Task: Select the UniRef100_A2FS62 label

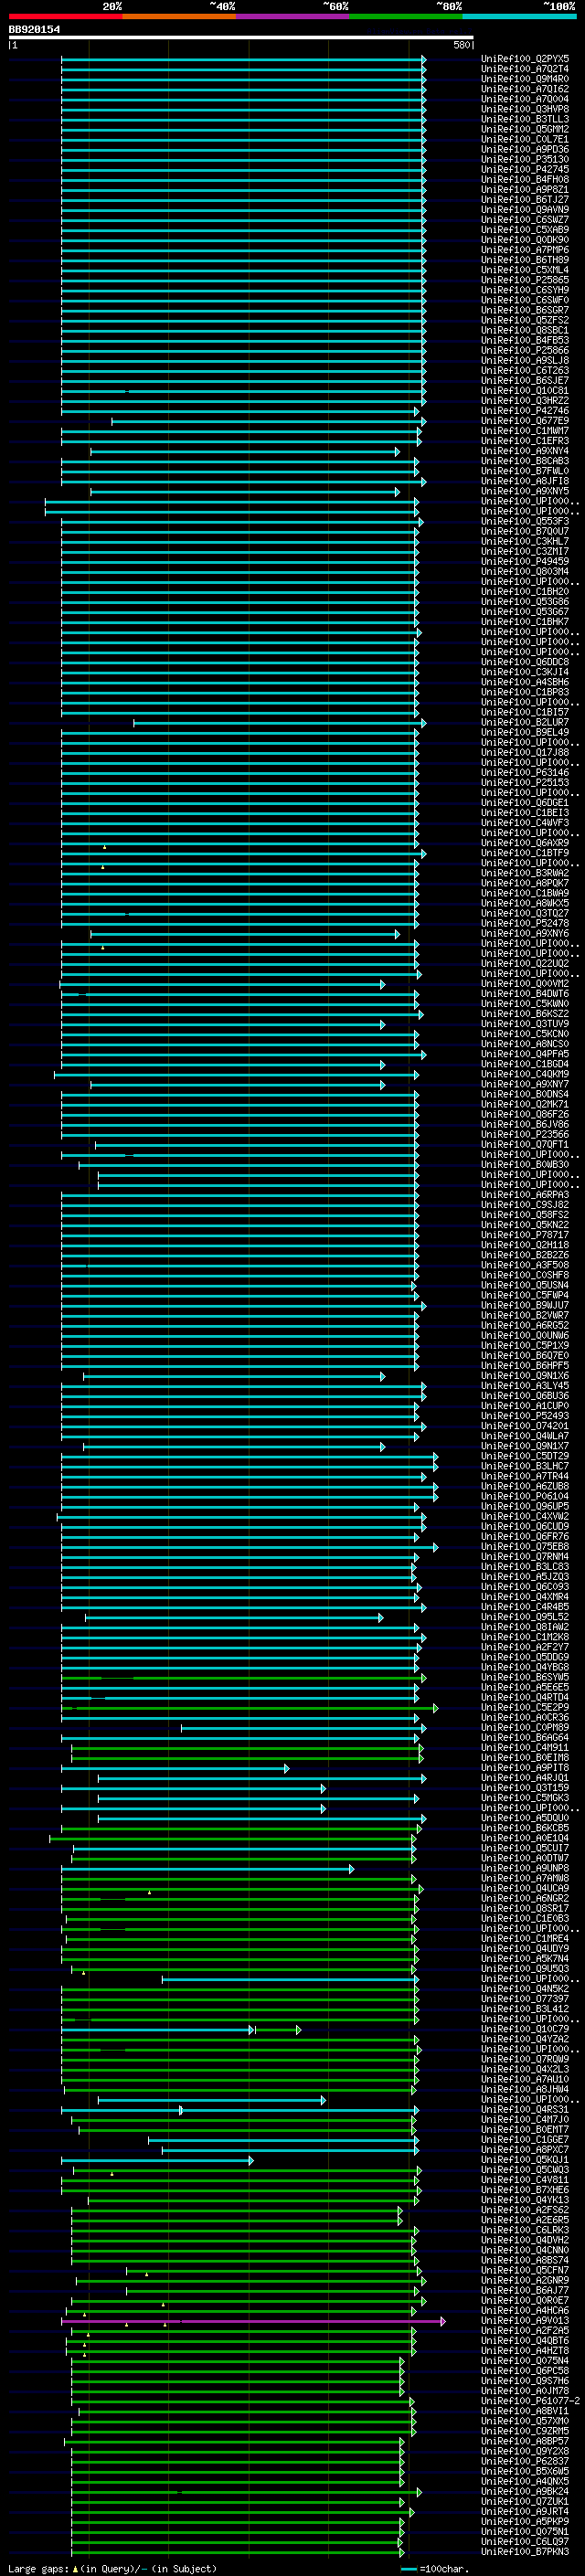Action: 524,2211
